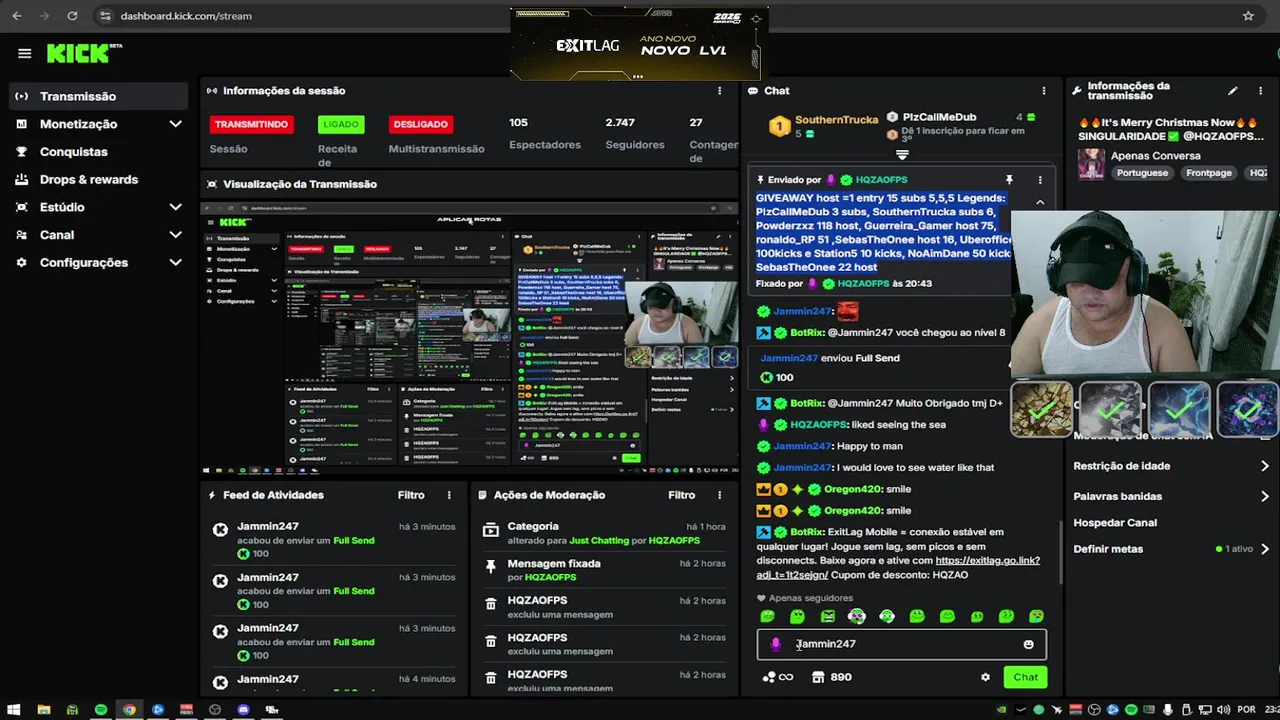This screenshot has height=720, width=1280.
Task: Open File Explorer from the taskbar
Action: pos(43,709)
